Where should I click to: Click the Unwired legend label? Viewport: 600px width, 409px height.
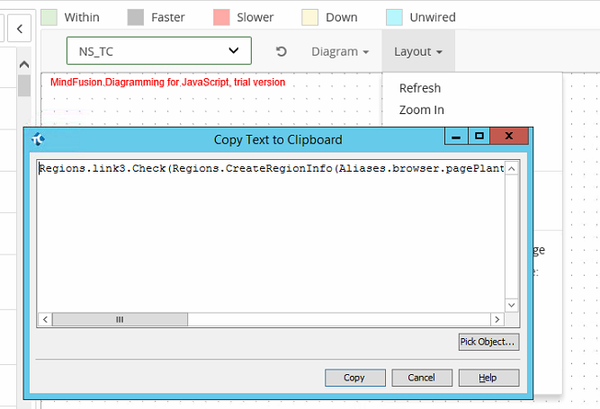pos(432,17)
